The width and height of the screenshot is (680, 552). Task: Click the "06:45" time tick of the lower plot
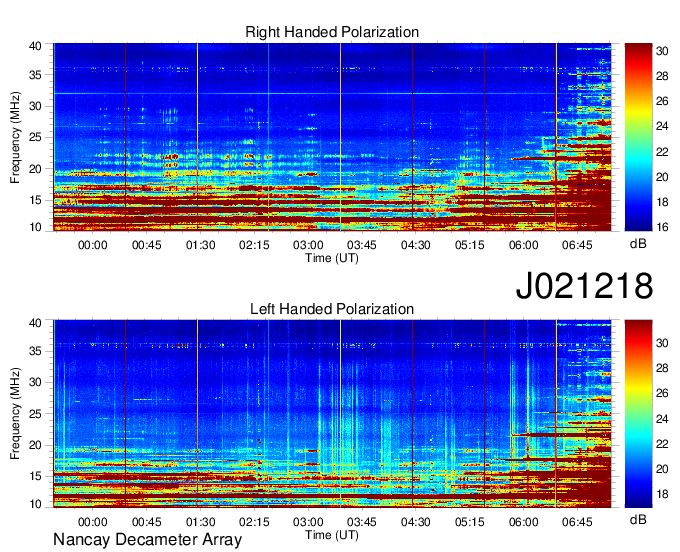click(577, 522)
